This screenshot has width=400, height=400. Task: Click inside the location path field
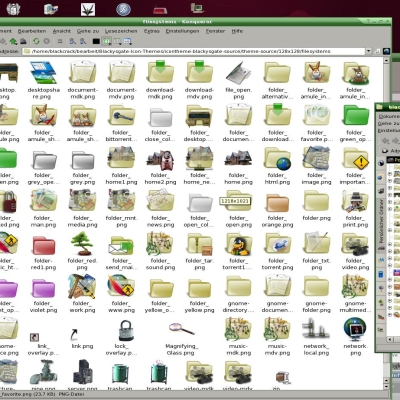[193, 51]
